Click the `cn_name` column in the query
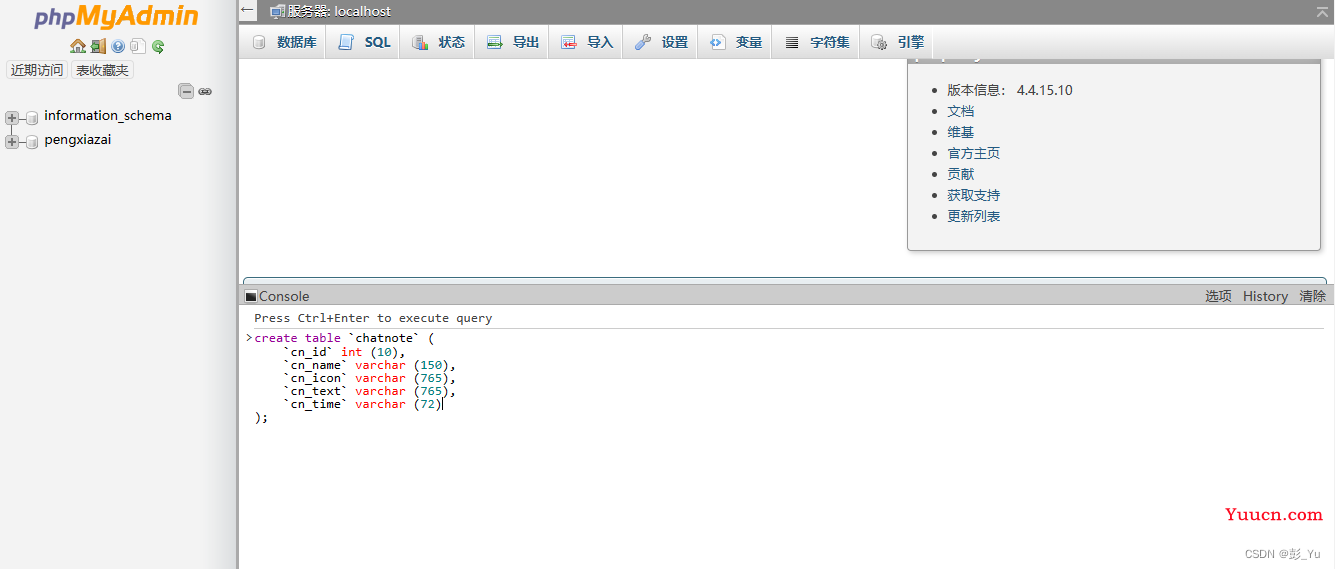Viewport: 1335px width, 569px height. click(315, 365)
